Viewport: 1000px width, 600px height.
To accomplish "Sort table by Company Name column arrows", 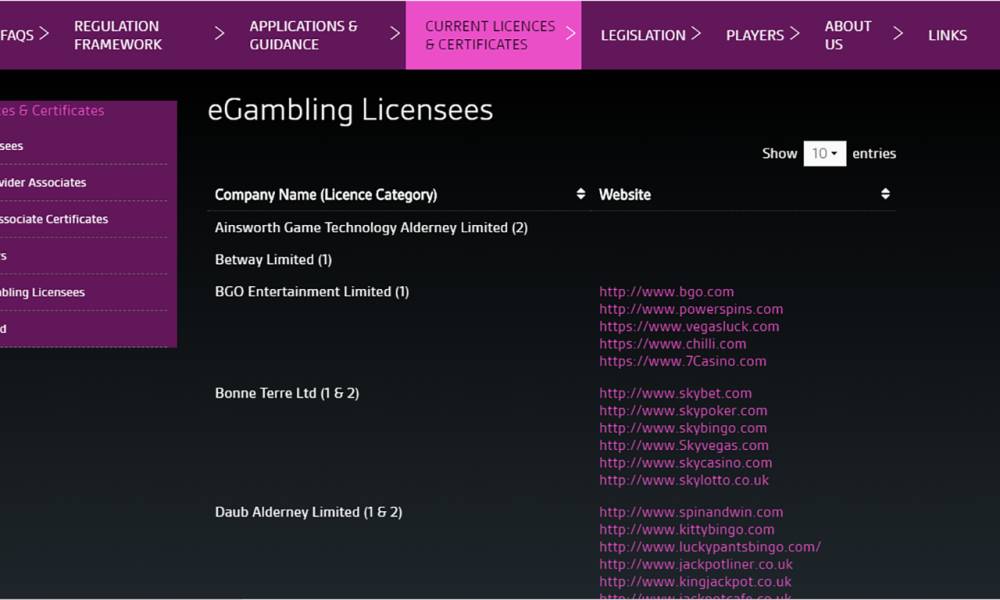I will pyautogui.click(x=581, y=194).
